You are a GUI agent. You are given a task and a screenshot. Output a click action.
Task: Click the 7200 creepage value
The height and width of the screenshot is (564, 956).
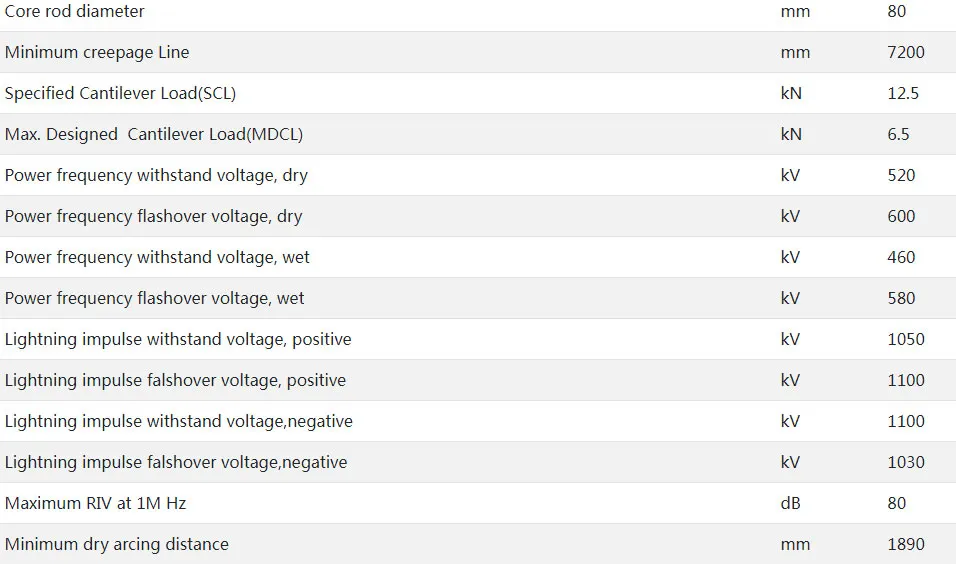(x=906, y=53)
